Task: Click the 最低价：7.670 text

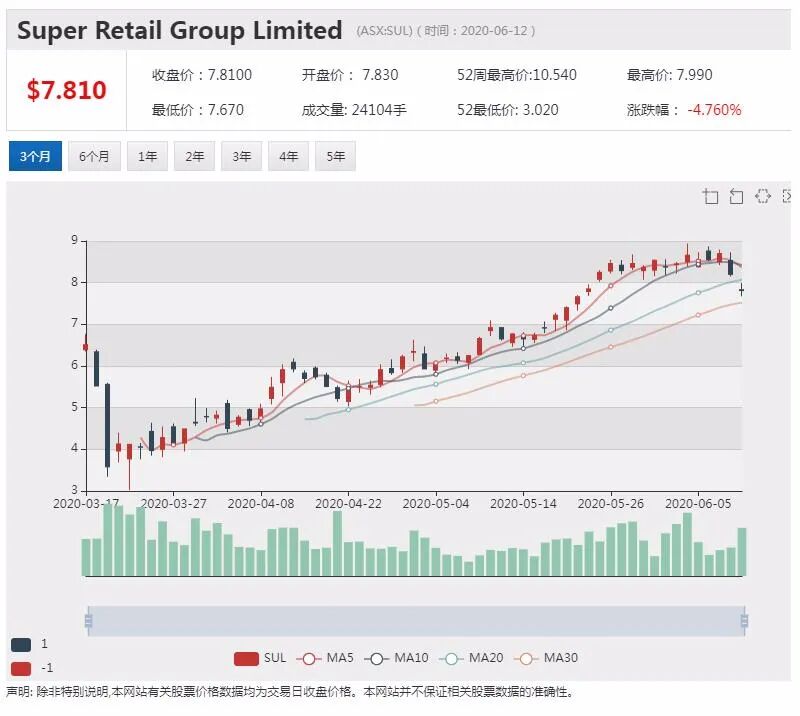Action: tap(197, 110)
